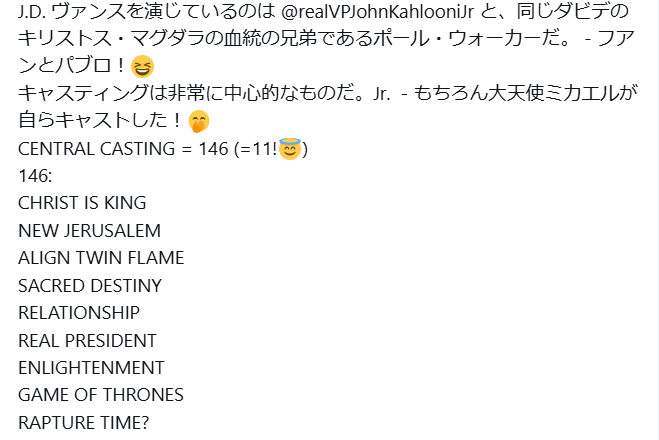The image size is (659, 440).
Task: Click the 'SACRED DESTINY' line
Action: (90, 286)
